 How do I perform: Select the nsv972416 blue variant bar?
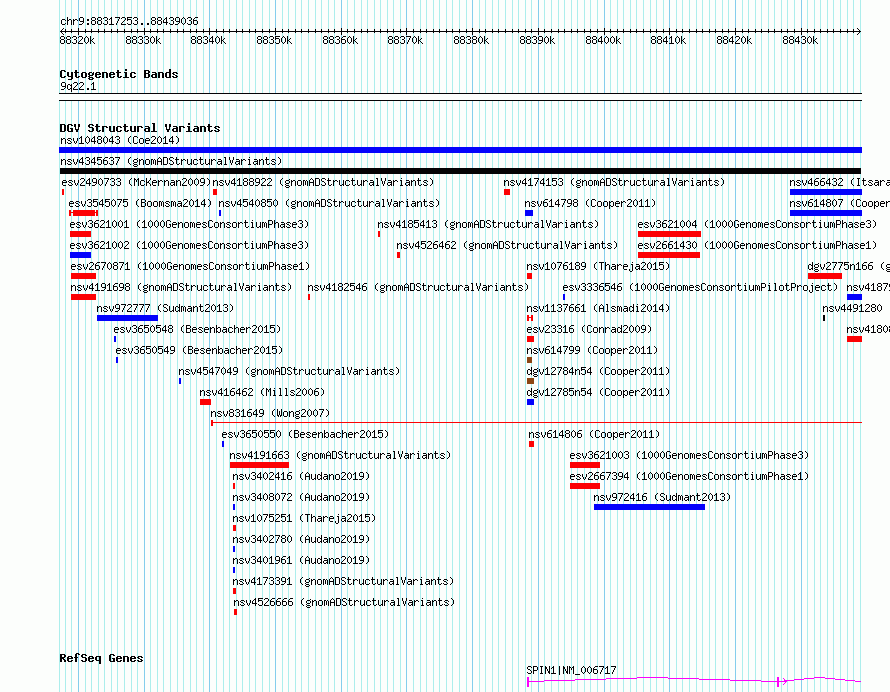click(649, 507)
